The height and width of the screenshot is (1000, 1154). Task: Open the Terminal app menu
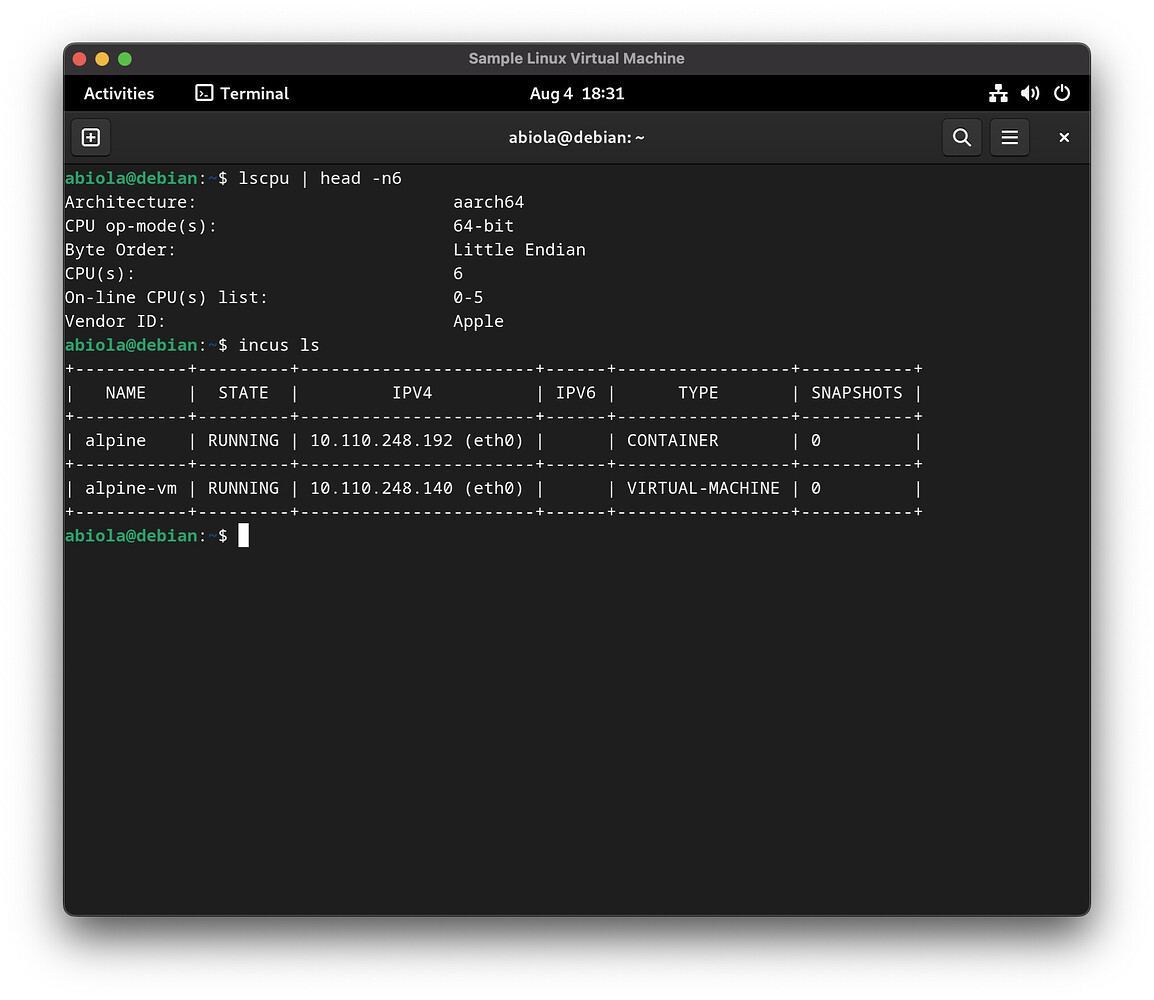coord(241,93)
